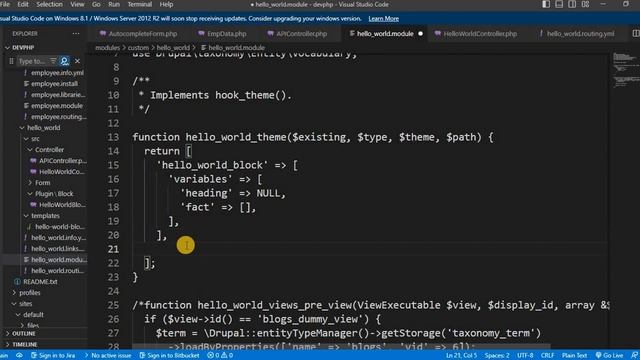
Task: Open hello_world.links file in the explorer
Action: tap(58, 249)
